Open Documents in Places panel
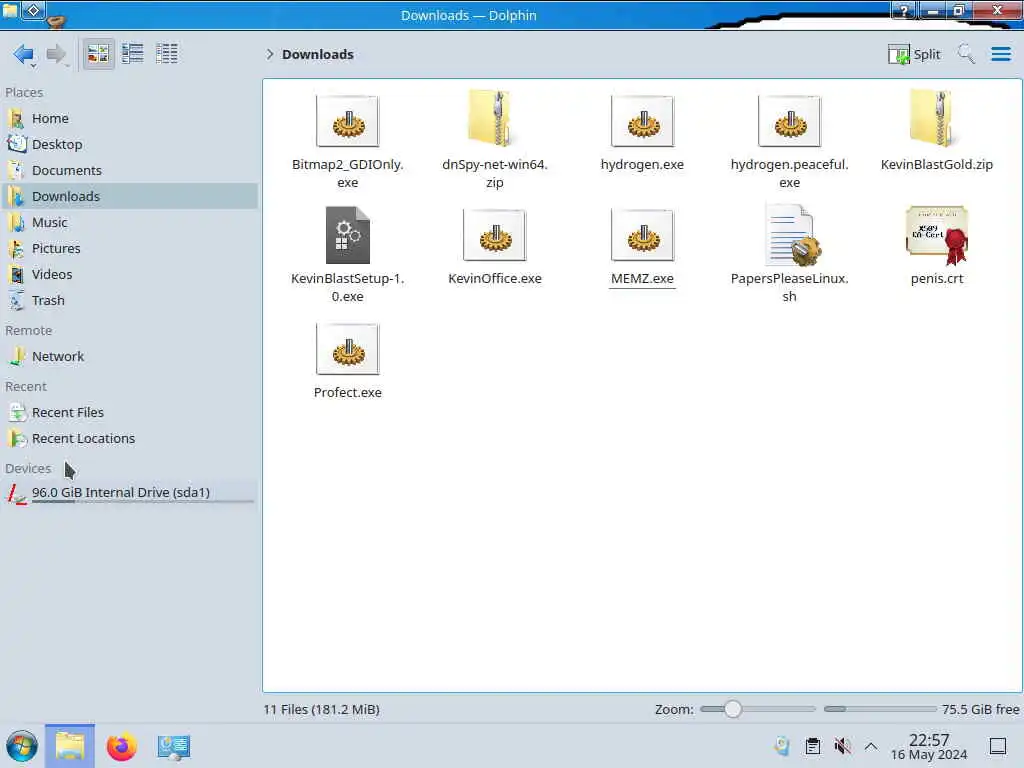 pyautogui.click(x=131, y=170)
